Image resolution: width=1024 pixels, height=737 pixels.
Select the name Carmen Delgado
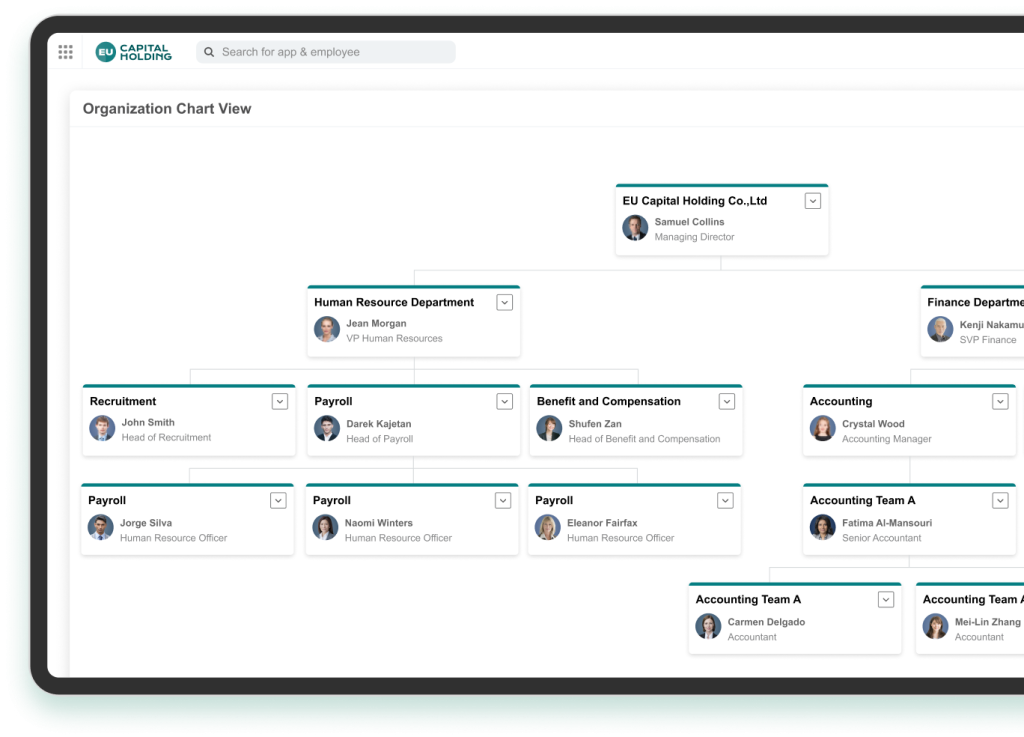coord(766,622)
